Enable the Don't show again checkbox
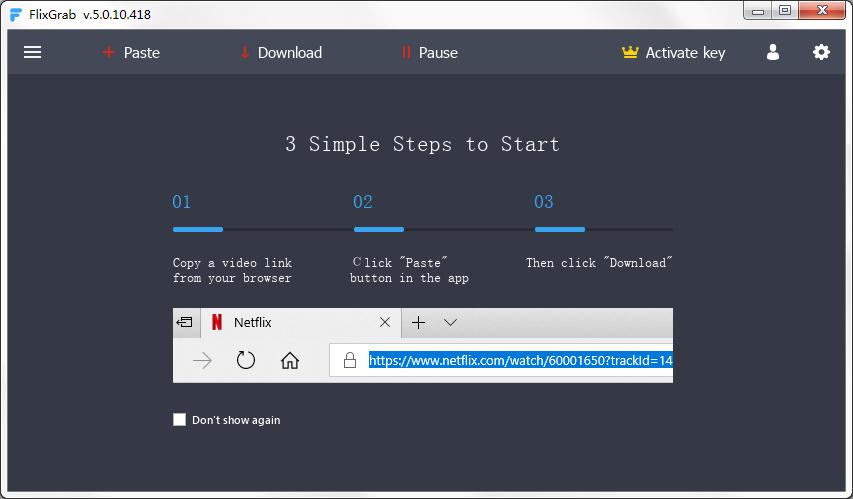The image size is (853, 499). point(180,420)
